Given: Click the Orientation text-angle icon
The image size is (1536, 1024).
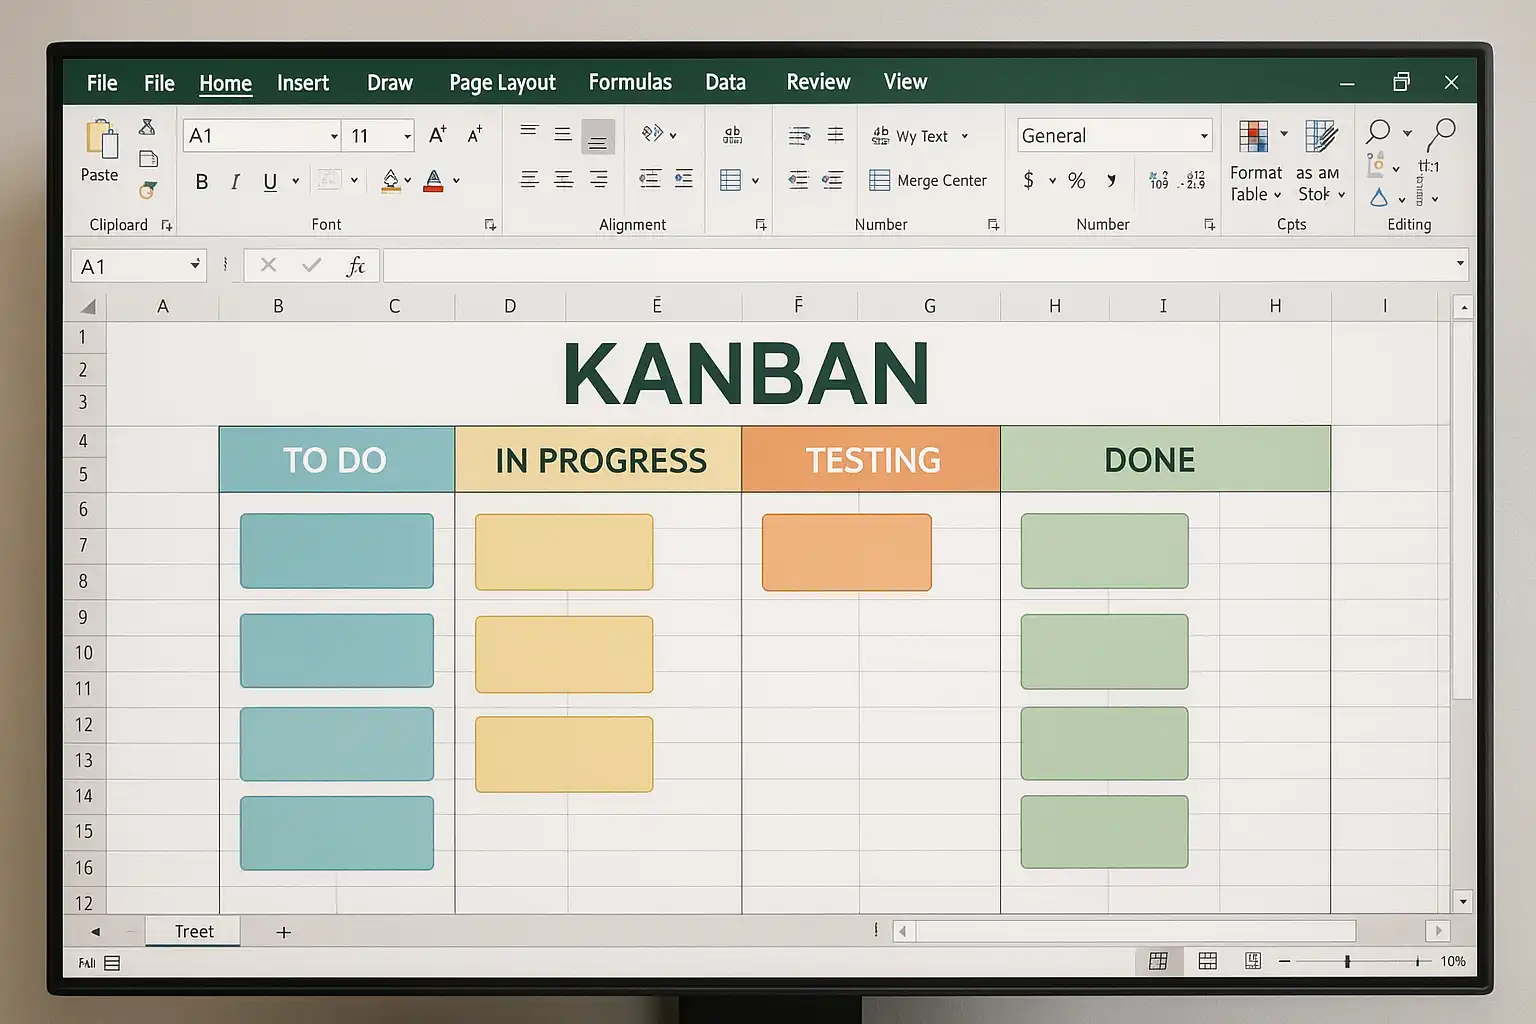Looking at the screenshot, I should click(653, 133).
